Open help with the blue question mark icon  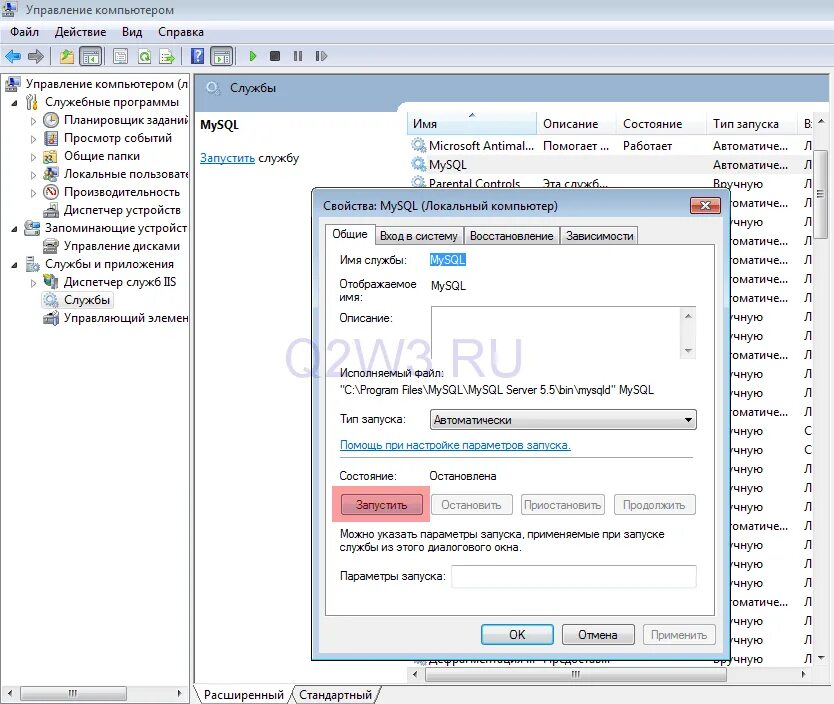click(x=197, y=56)
